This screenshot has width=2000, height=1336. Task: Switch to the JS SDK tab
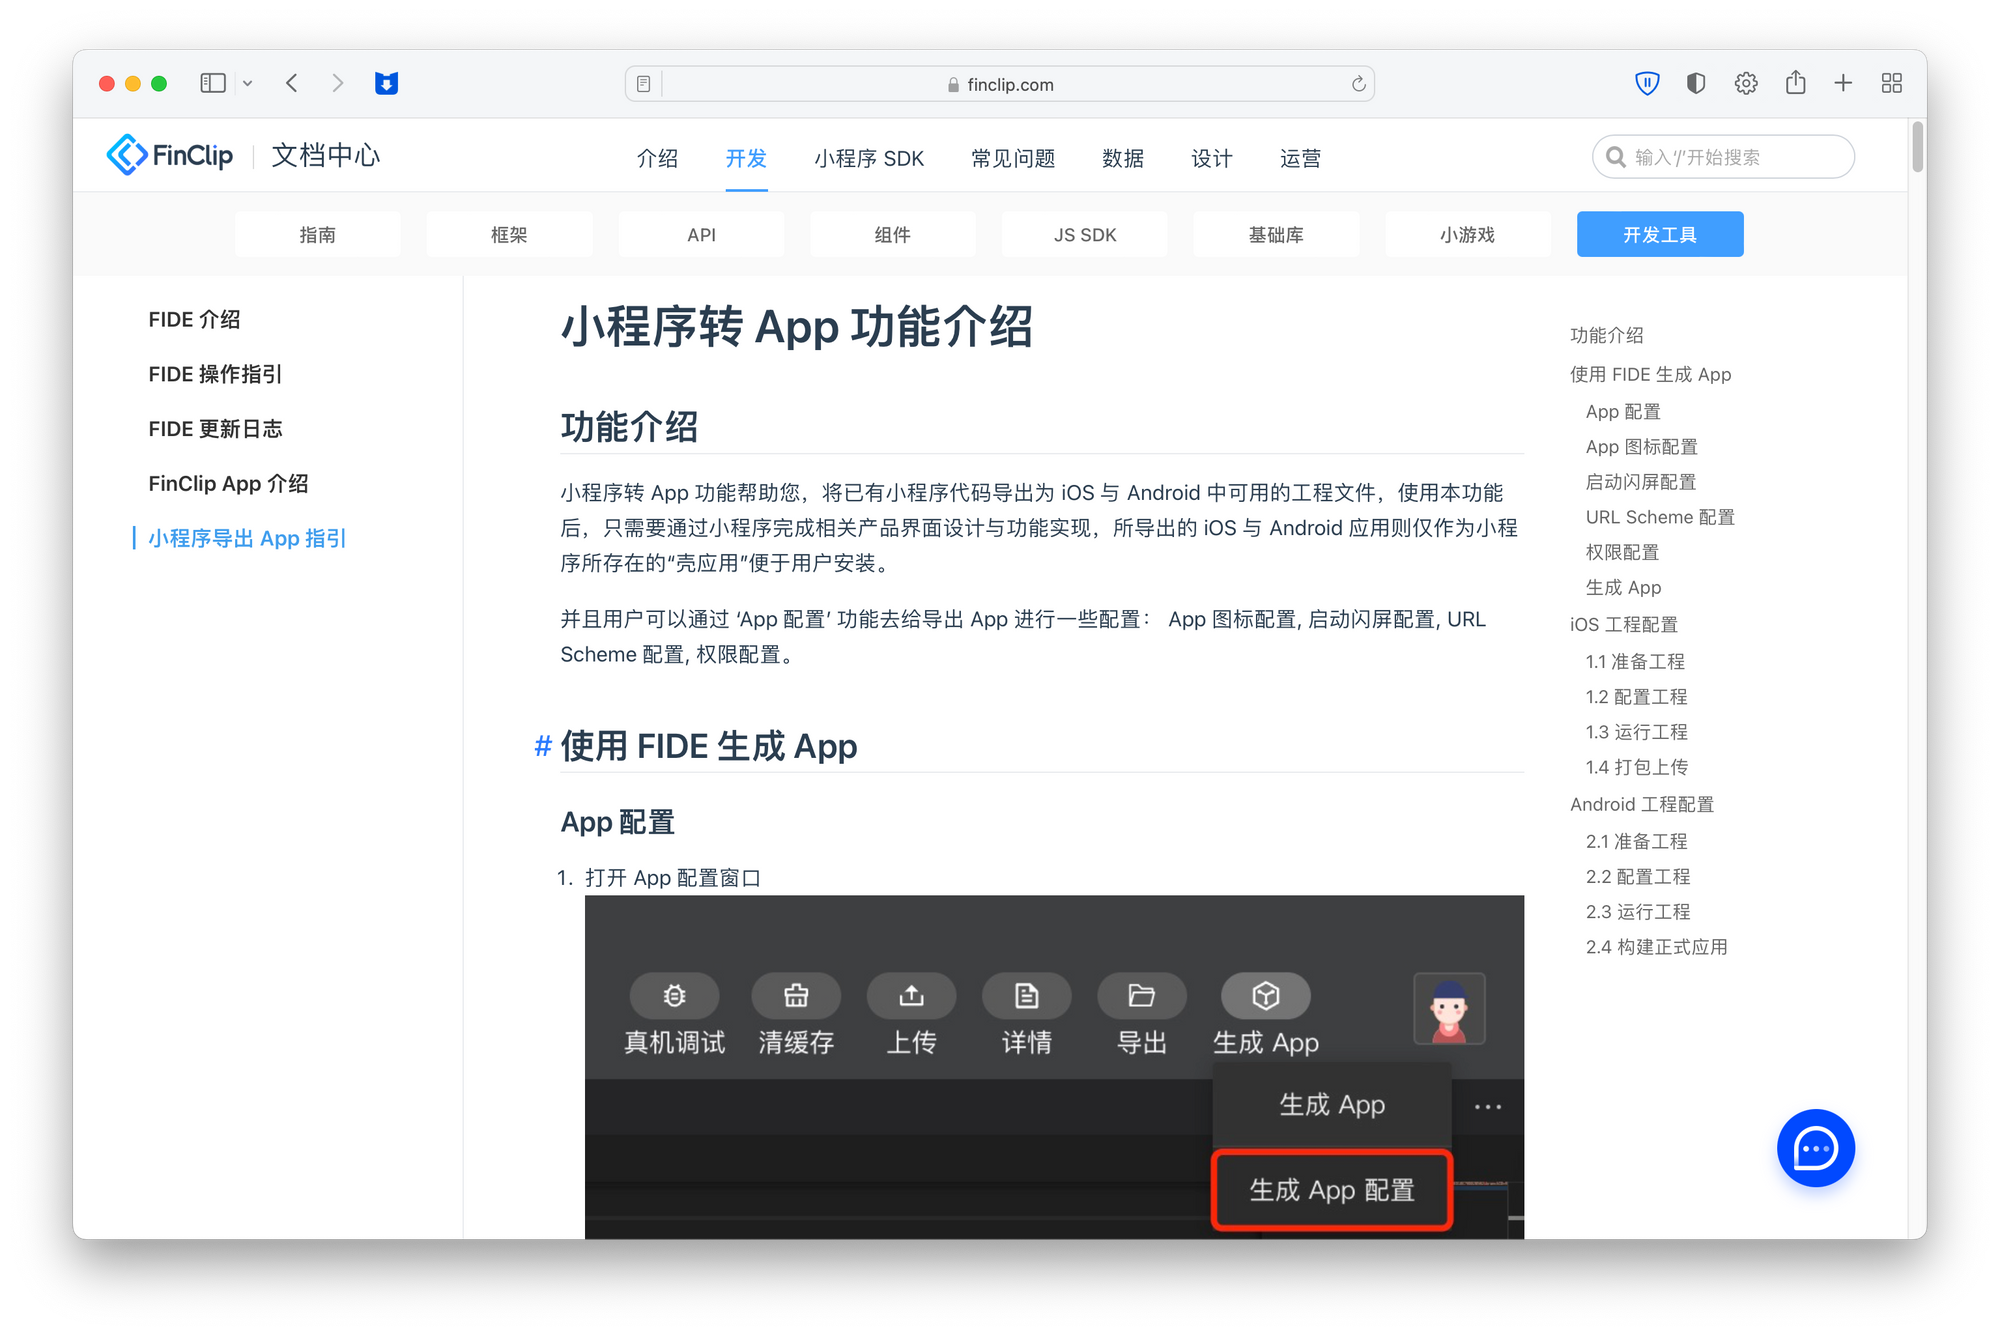click(1084, 234)
